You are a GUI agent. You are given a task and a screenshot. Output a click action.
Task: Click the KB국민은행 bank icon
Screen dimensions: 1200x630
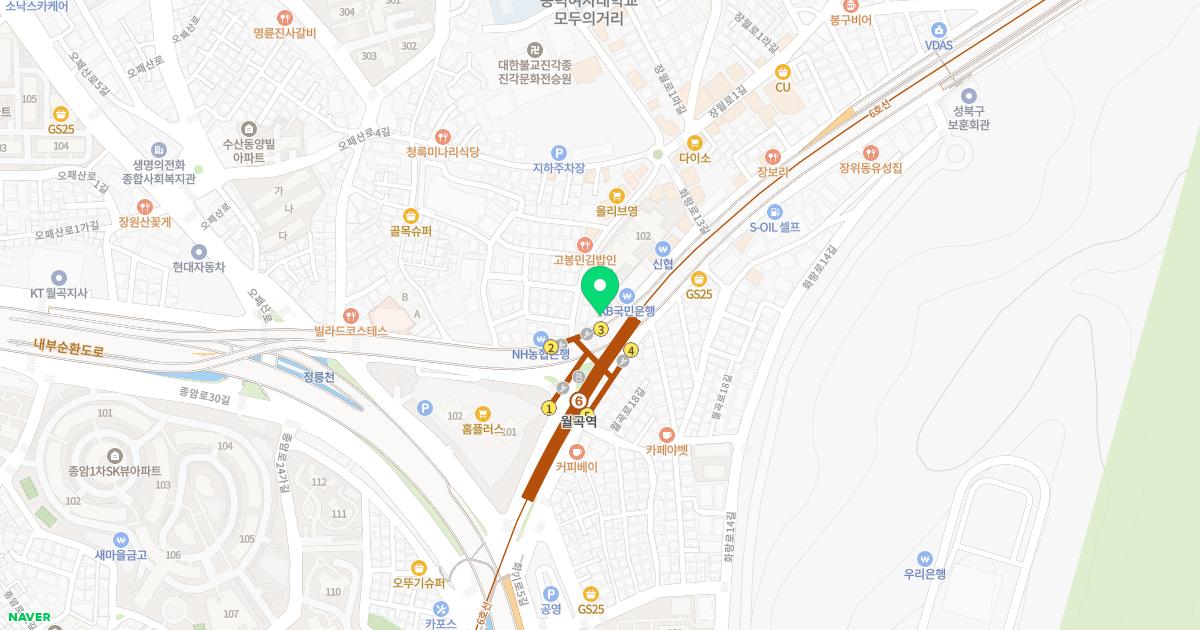click(627, 295)
